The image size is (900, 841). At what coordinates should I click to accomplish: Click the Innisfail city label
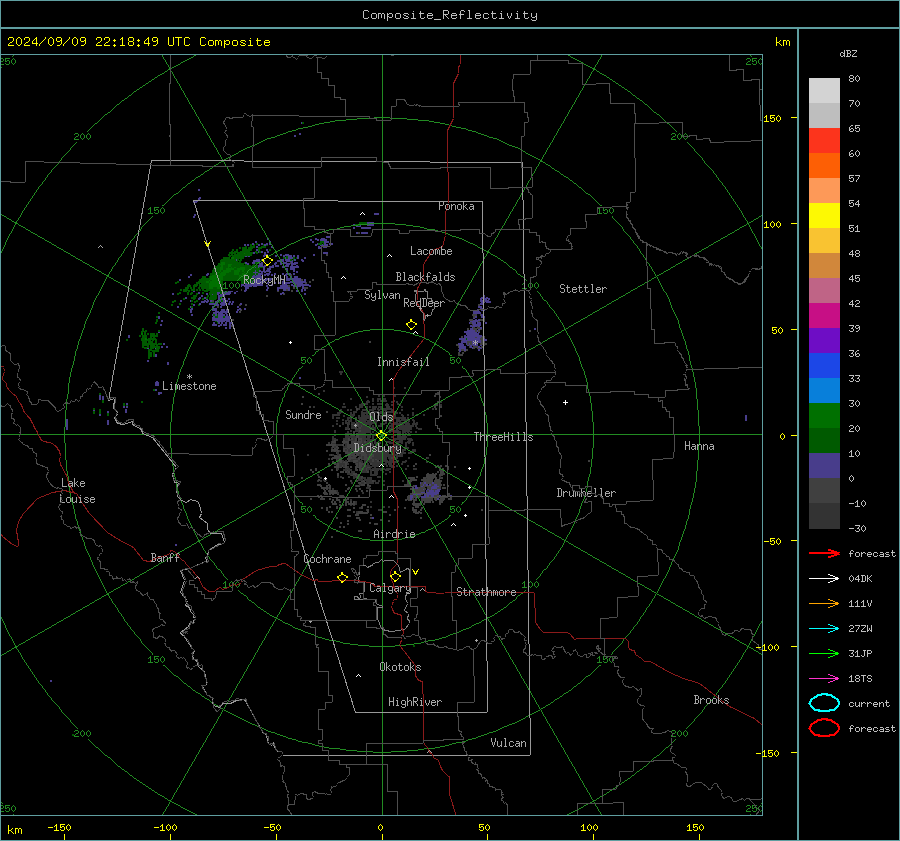pos(403,362)
